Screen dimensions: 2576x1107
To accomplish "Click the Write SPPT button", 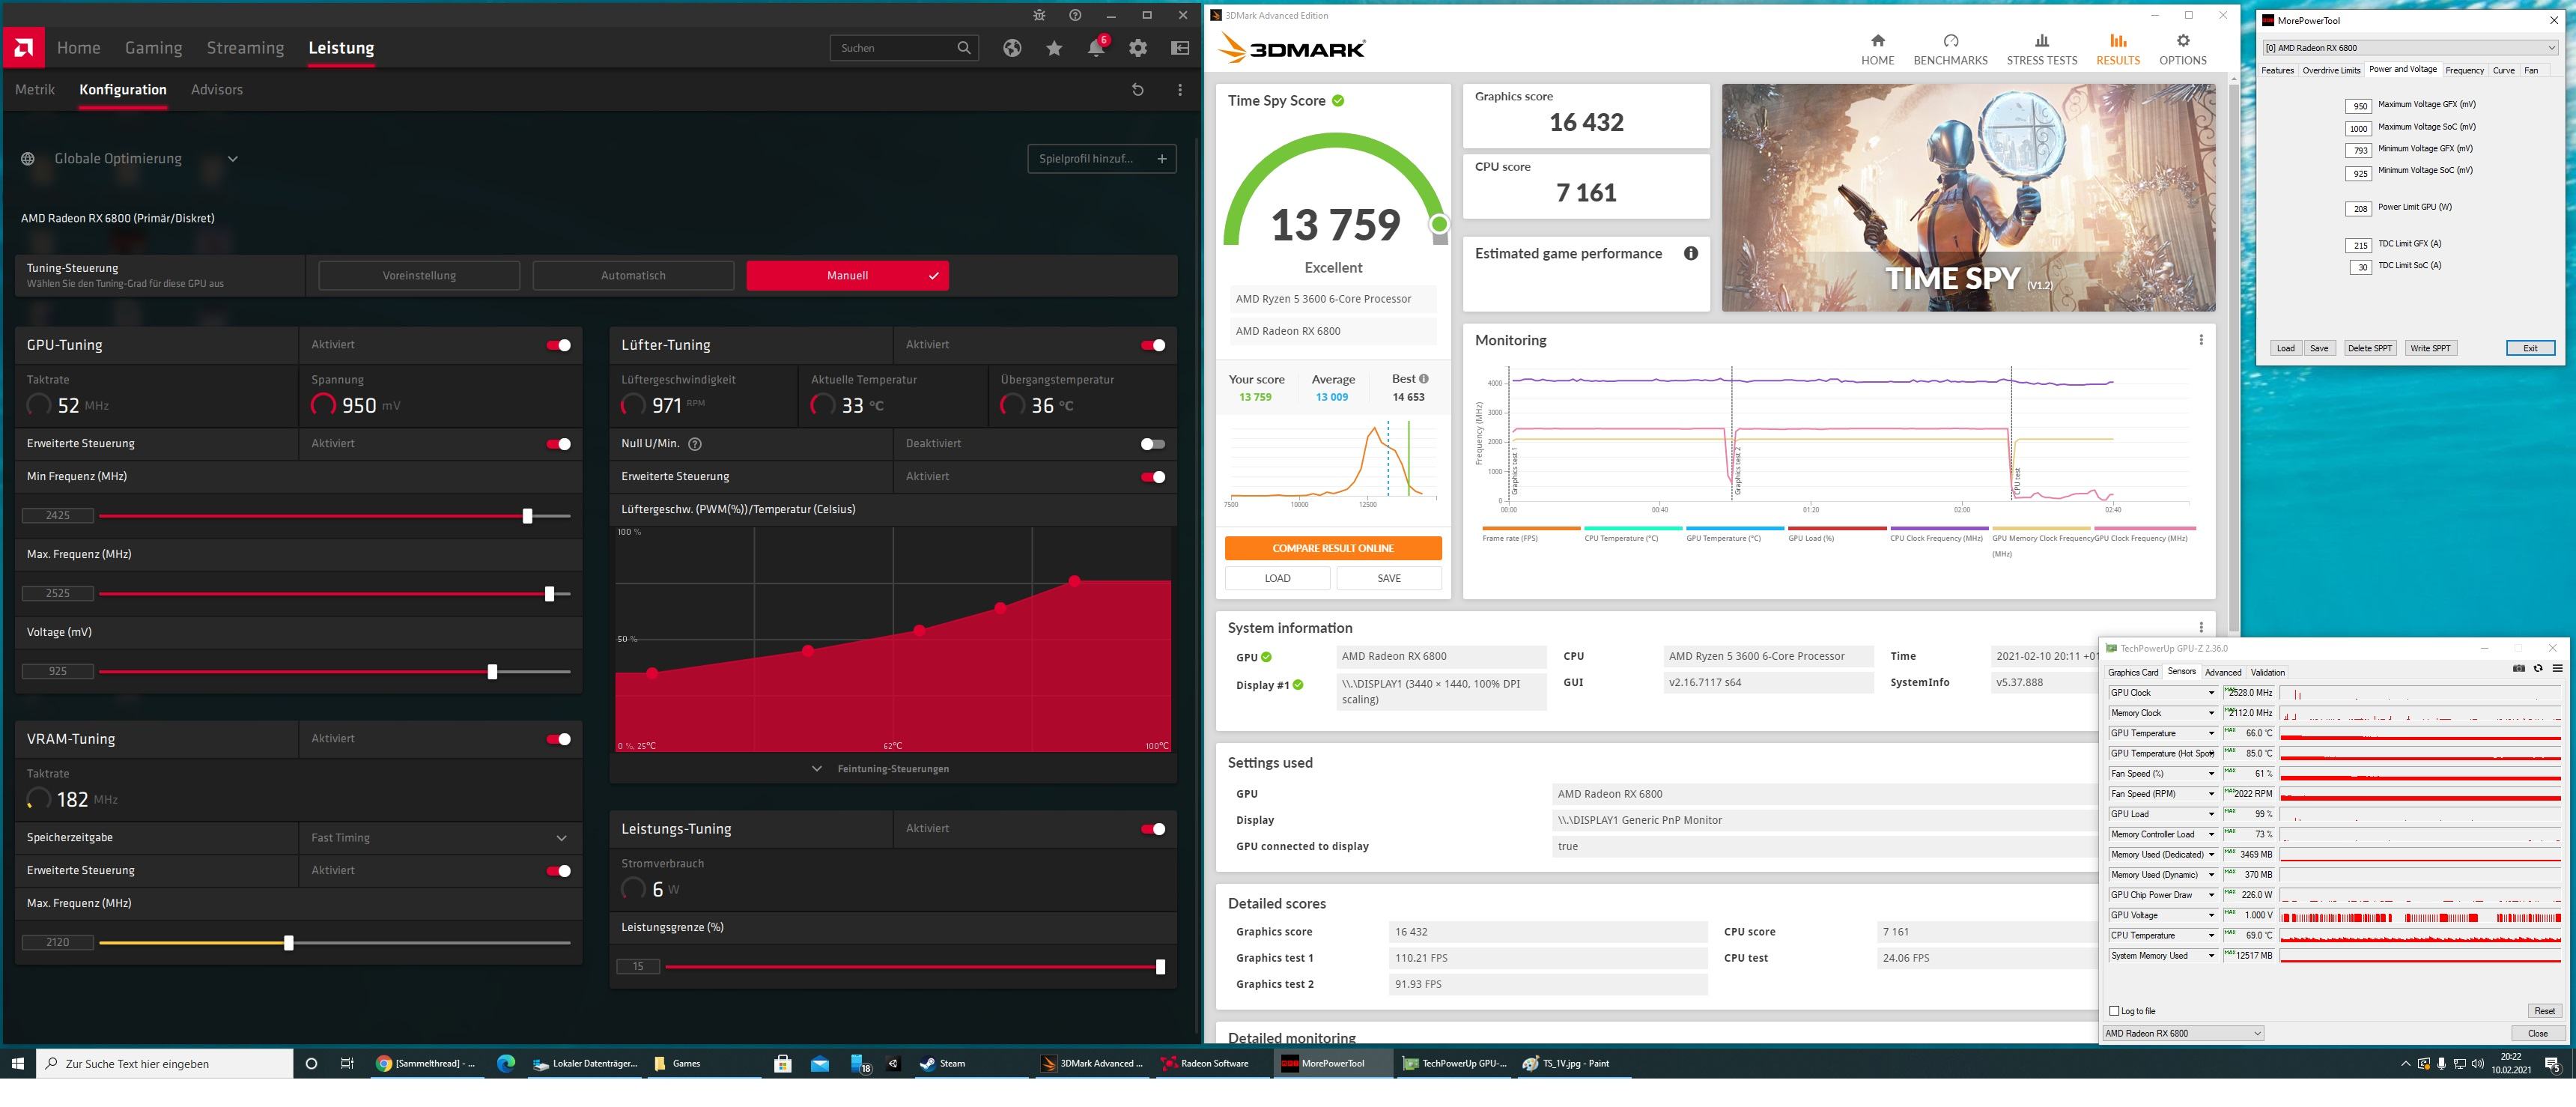I will pyautogui.click(x=2430, y=348).
